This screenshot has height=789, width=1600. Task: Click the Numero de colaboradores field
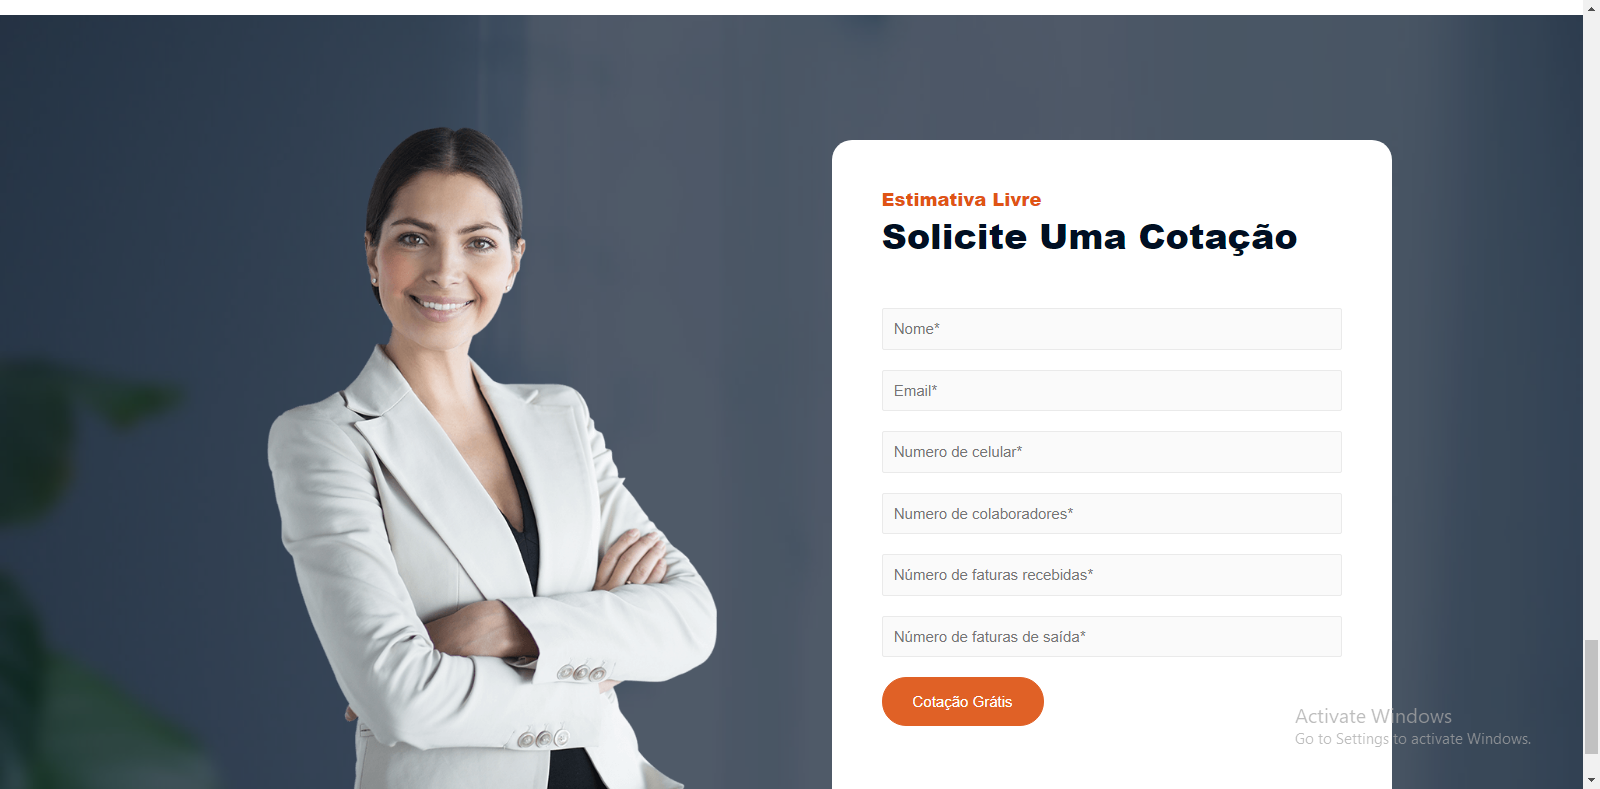pos(1111,514)
